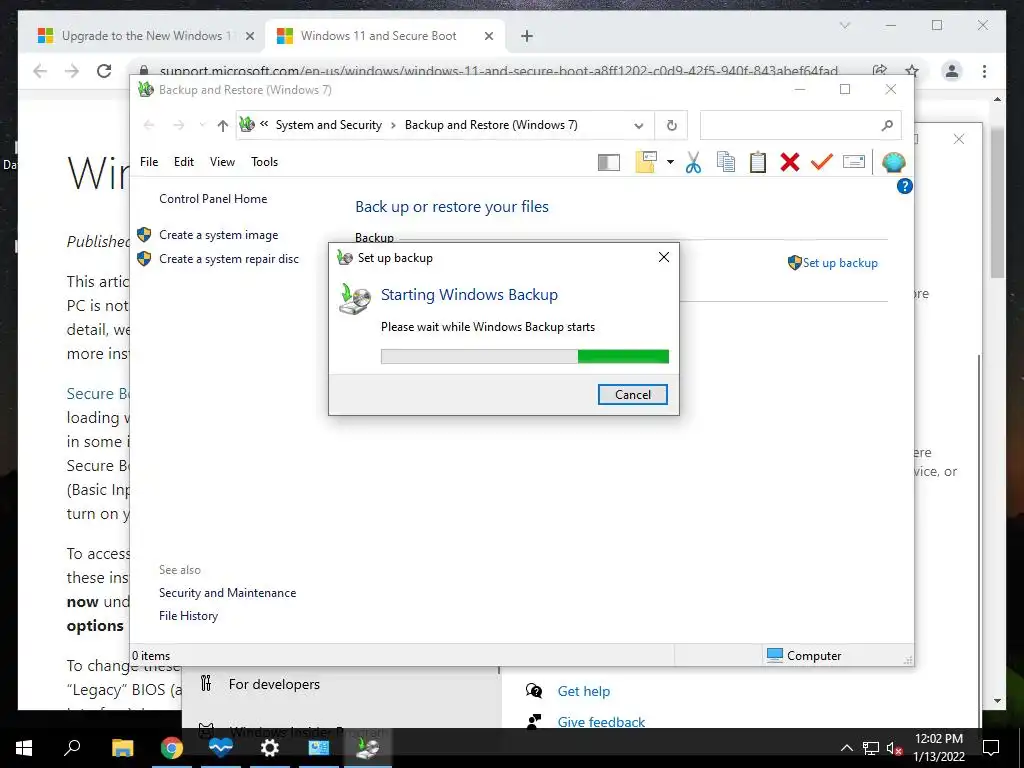Image resolution: width=1024 pixels, height=768 pixels.
Task: Reload the Chrome page
Action: (104, 71)
